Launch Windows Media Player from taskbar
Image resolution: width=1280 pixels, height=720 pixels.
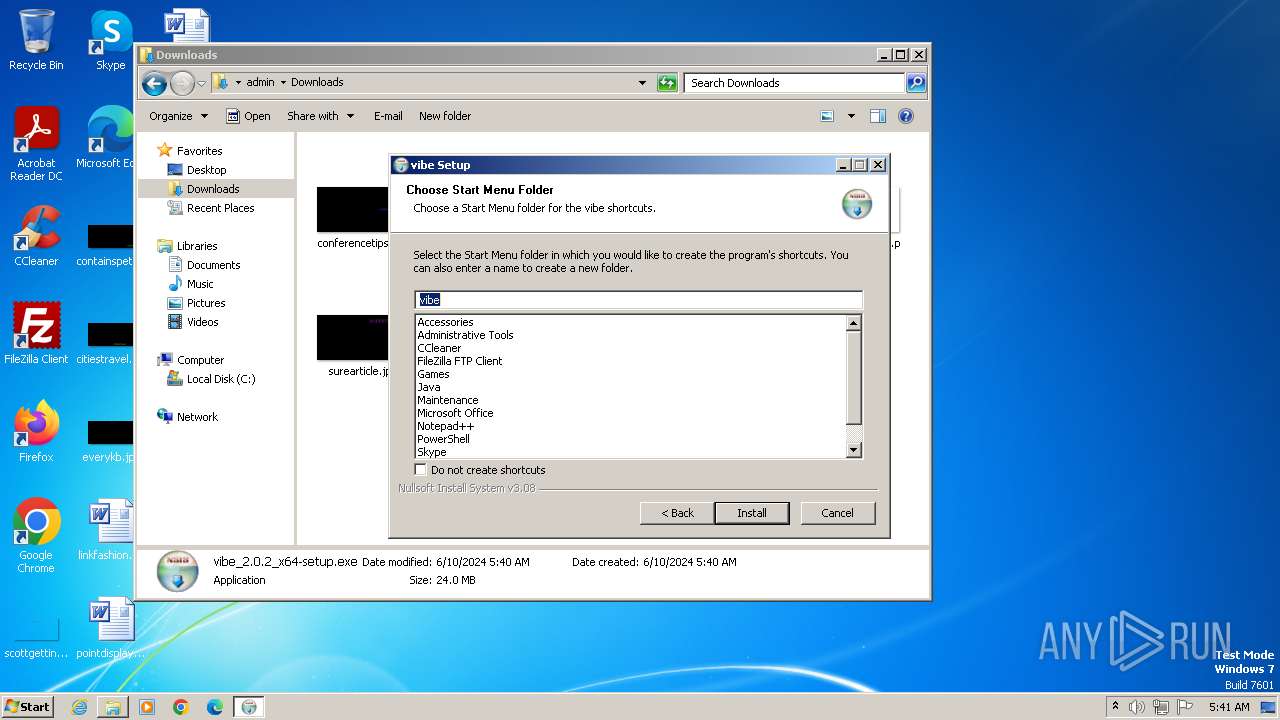point(147,707)
